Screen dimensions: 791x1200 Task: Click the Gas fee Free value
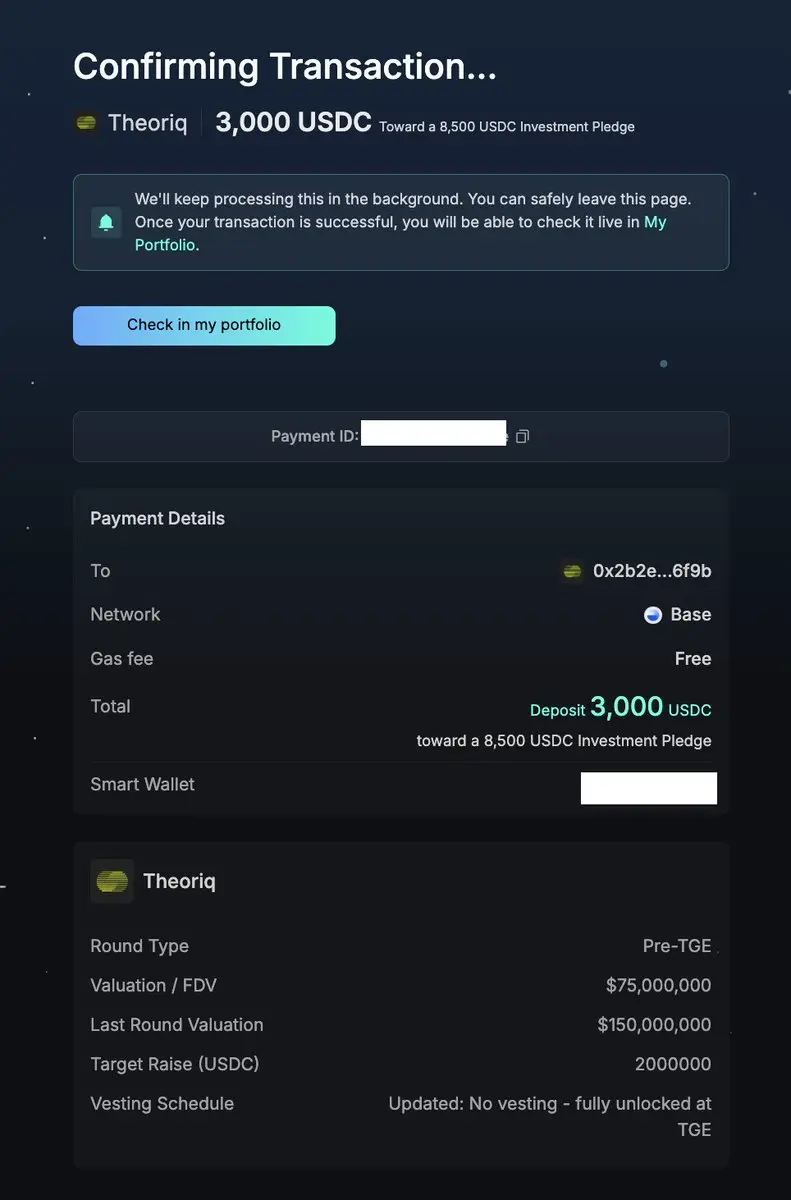click(x=693, y=659)
